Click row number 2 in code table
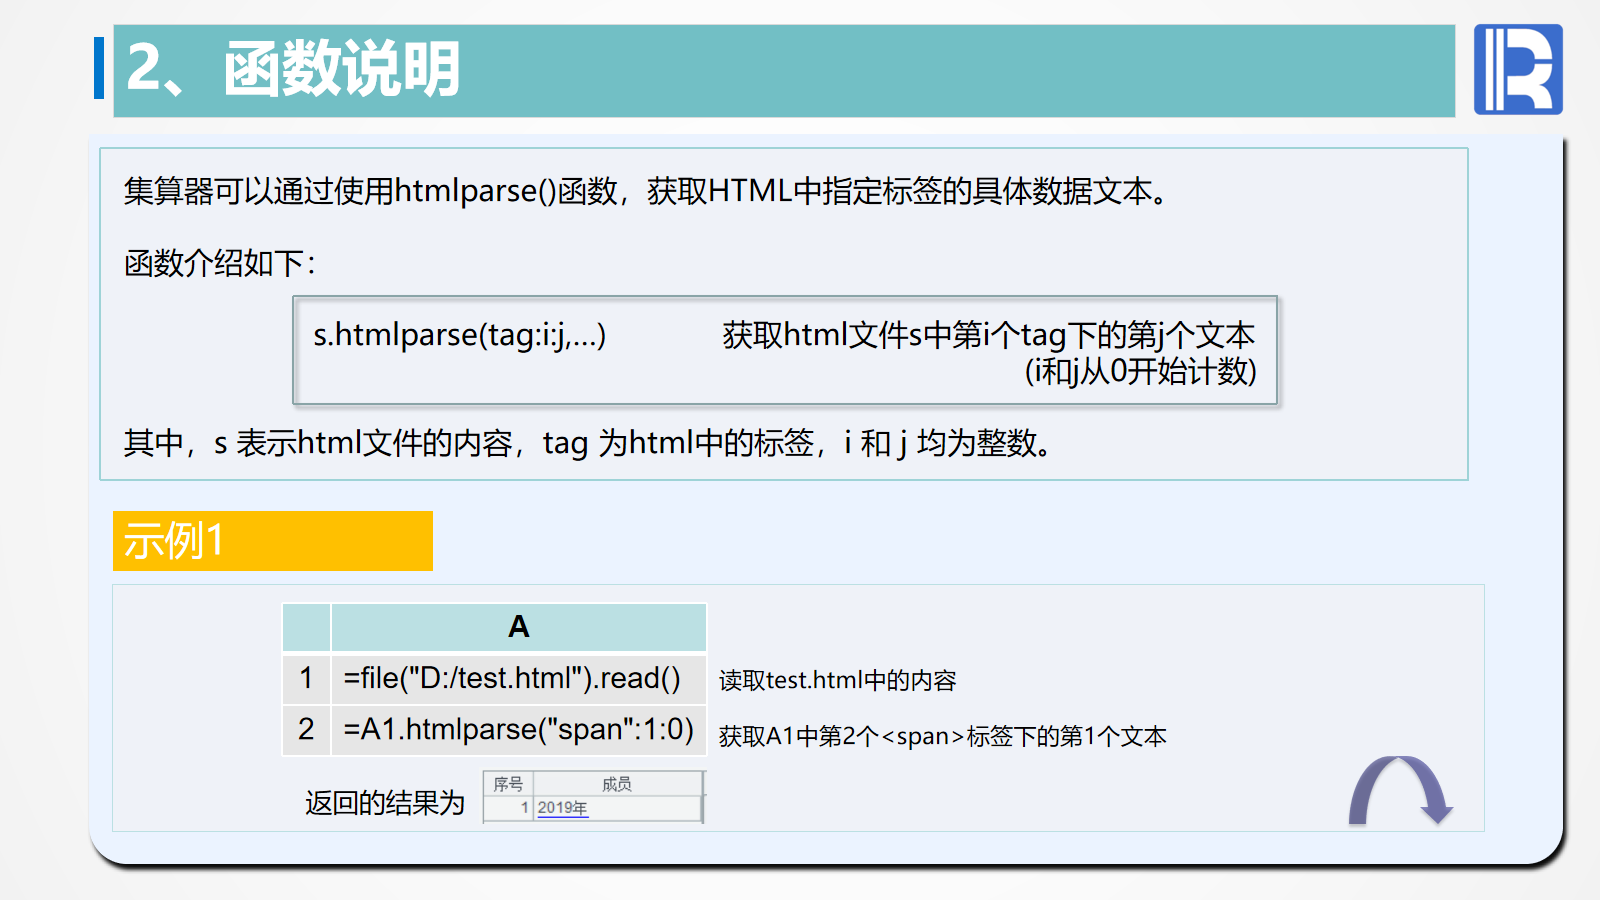Screen dimensions: 1600x900 coord(306,730)
